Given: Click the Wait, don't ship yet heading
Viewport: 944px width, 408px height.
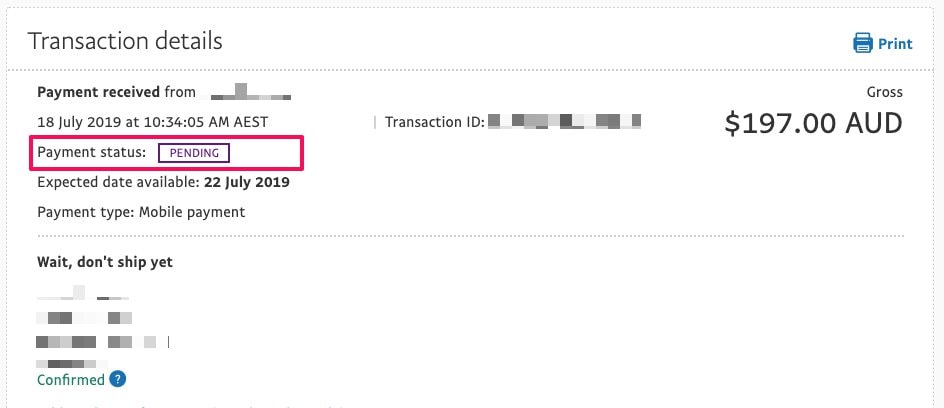Looking at the screenshot, I should coord(105,262).
